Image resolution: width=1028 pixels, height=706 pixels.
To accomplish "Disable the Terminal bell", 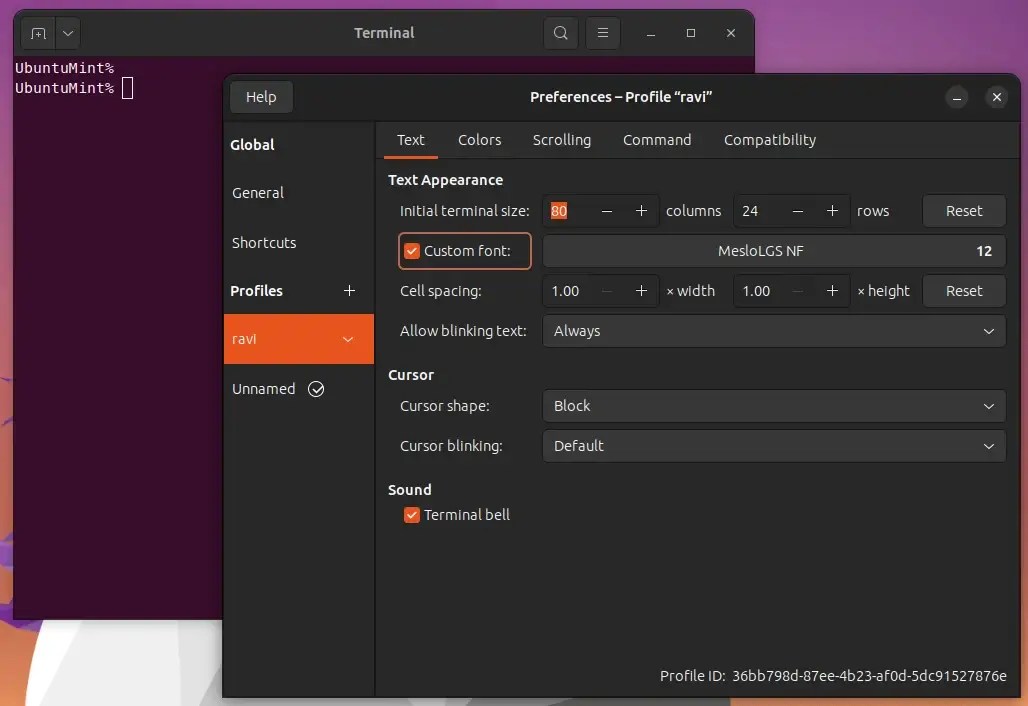I will click(x=412, y=514).
